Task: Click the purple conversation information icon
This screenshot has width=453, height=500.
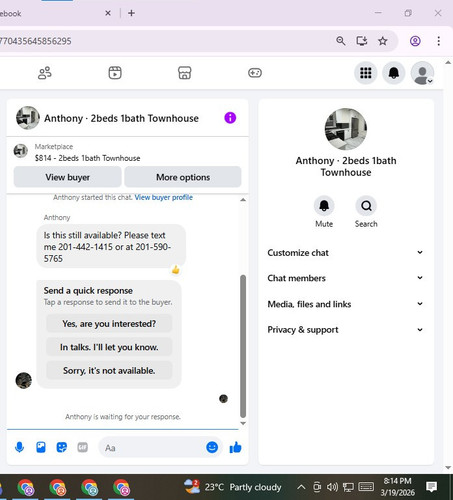Action: pos(230,118)
